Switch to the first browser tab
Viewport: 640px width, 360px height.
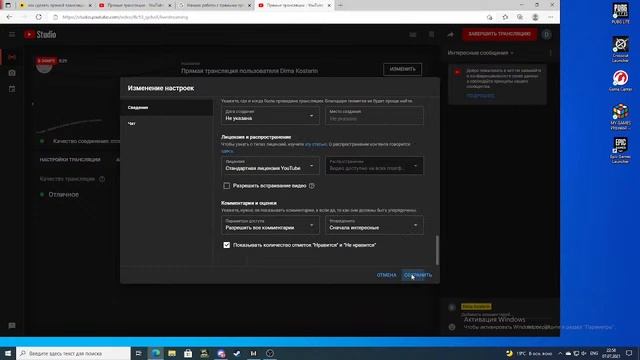(x=55, y=5)
